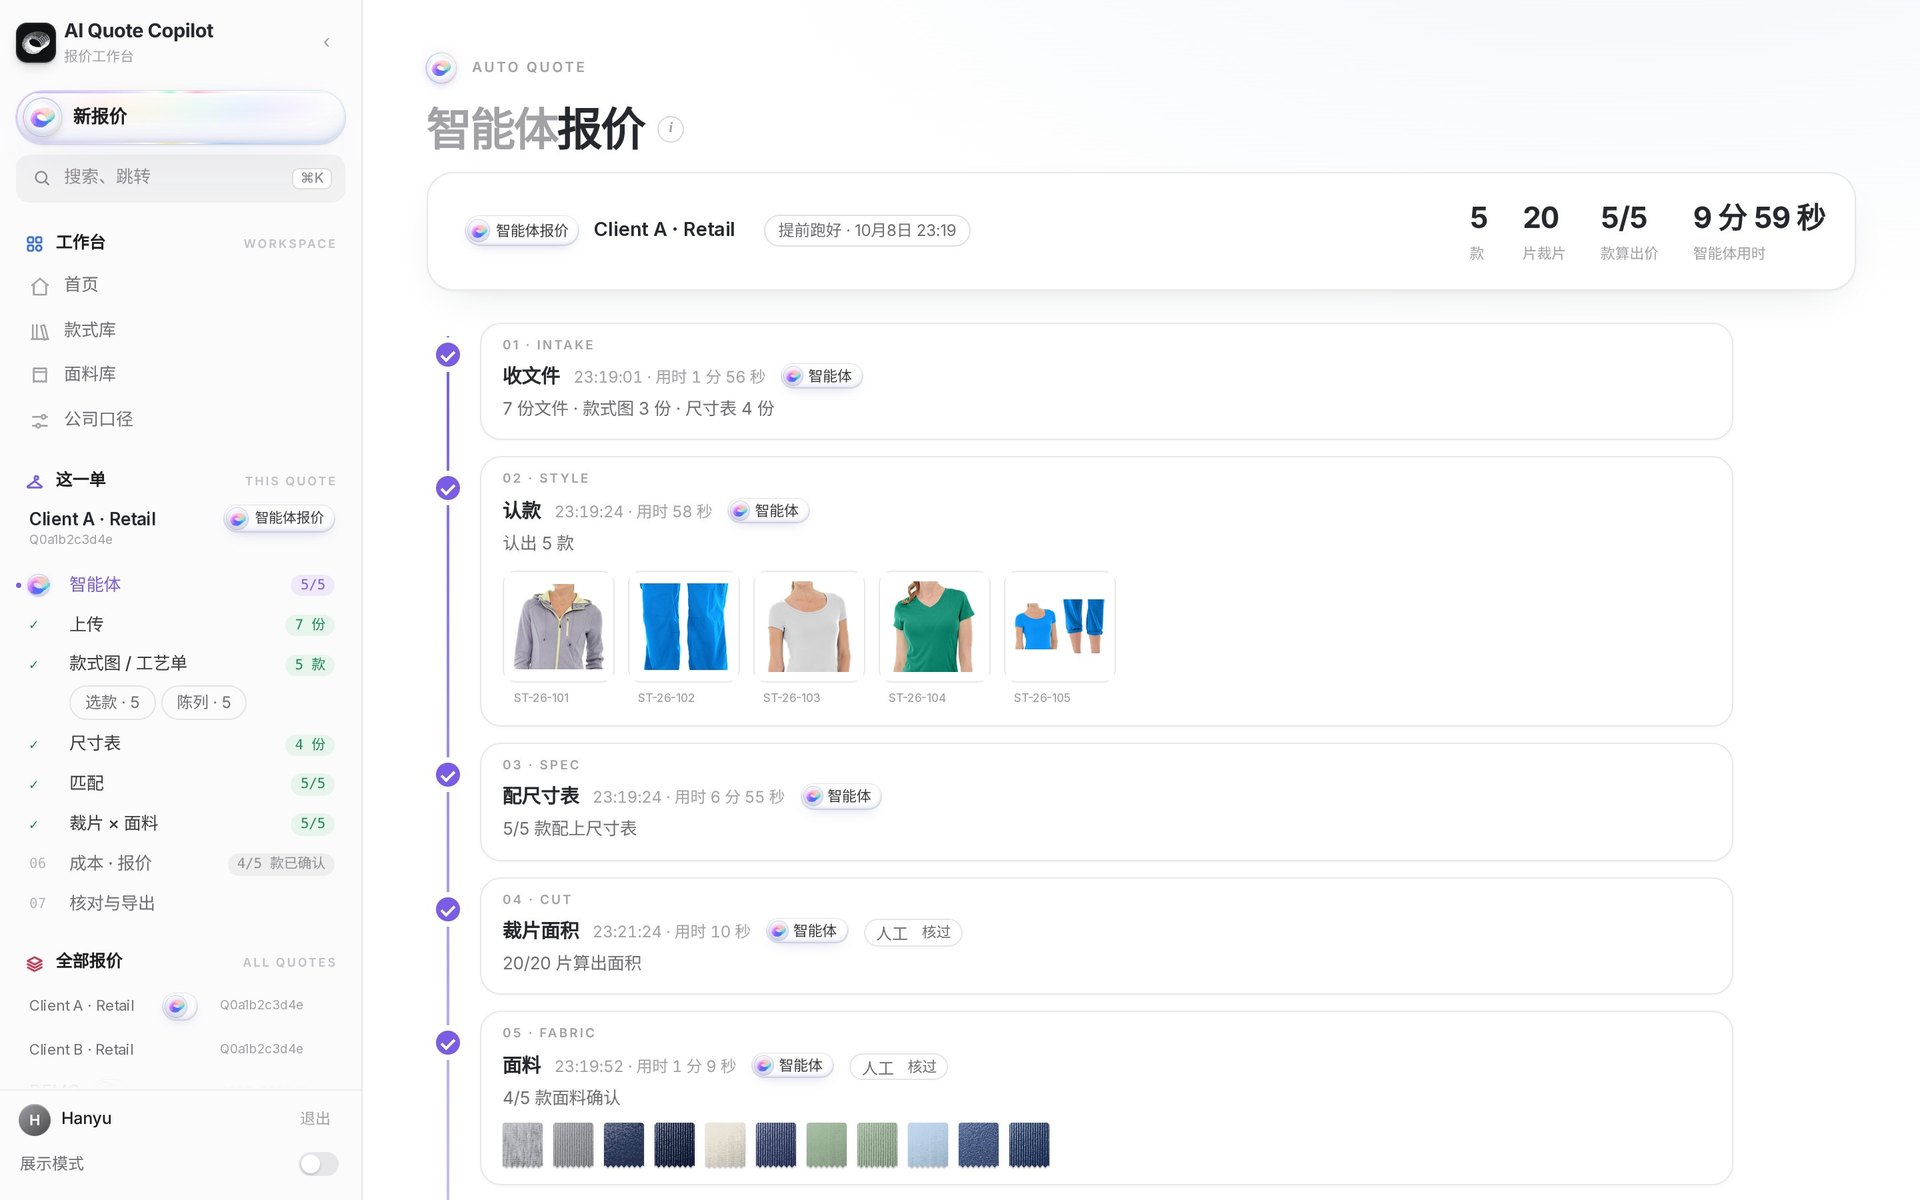The height and width of the screenshot is (1200, 1920).
Task: Click the 提前跑好 · 10月8日 23:19 tag
Action: pyautogui.click(x=867, y=231)
